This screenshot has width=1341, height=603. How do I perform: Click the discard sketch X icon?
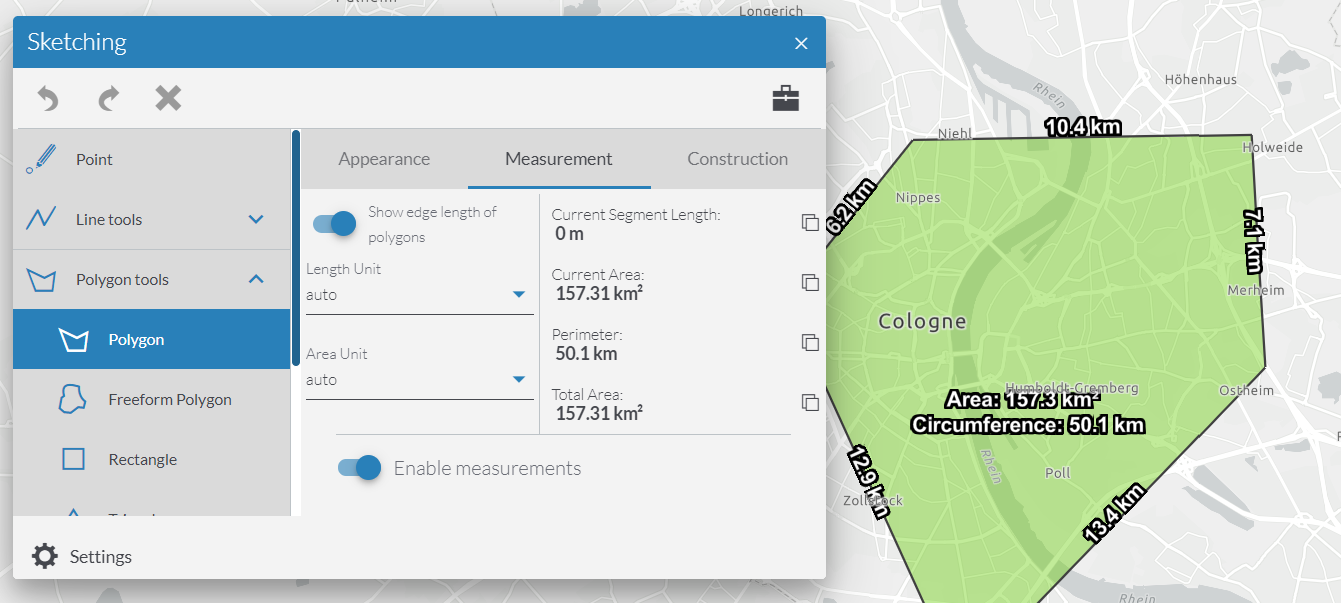(x=168, y=97)
